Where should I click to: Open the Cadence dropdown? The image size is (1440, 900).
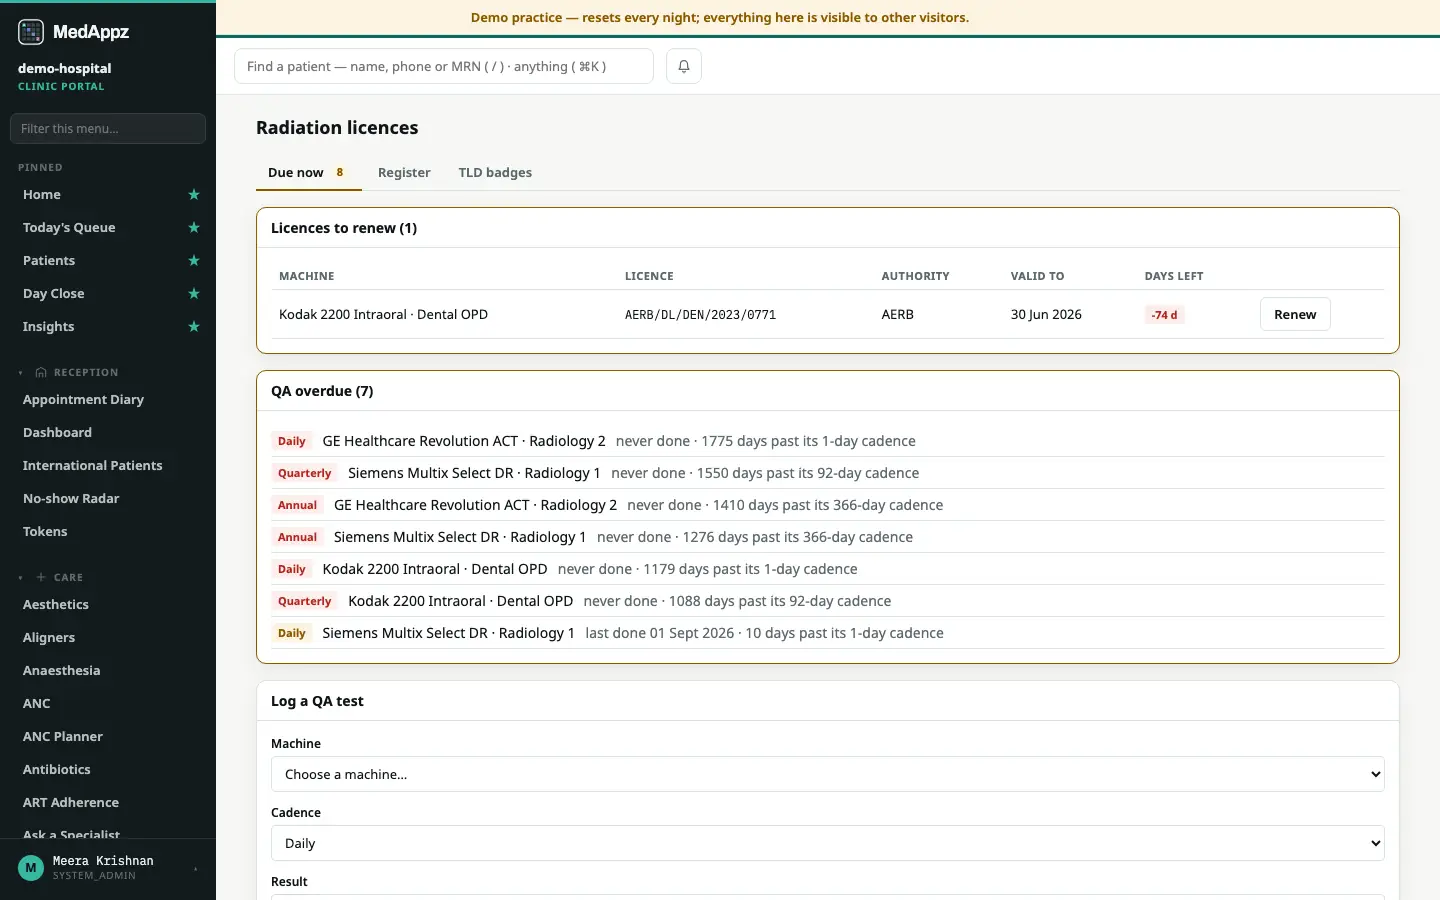tap(827, 843)
